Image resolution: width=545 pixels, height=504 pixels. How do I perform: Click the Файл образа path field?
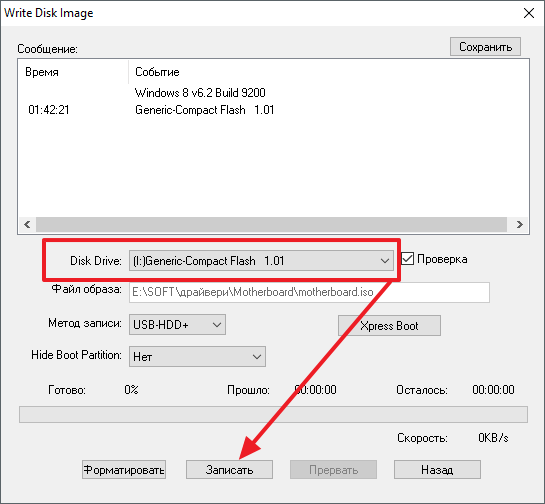[x=309, y=292]
